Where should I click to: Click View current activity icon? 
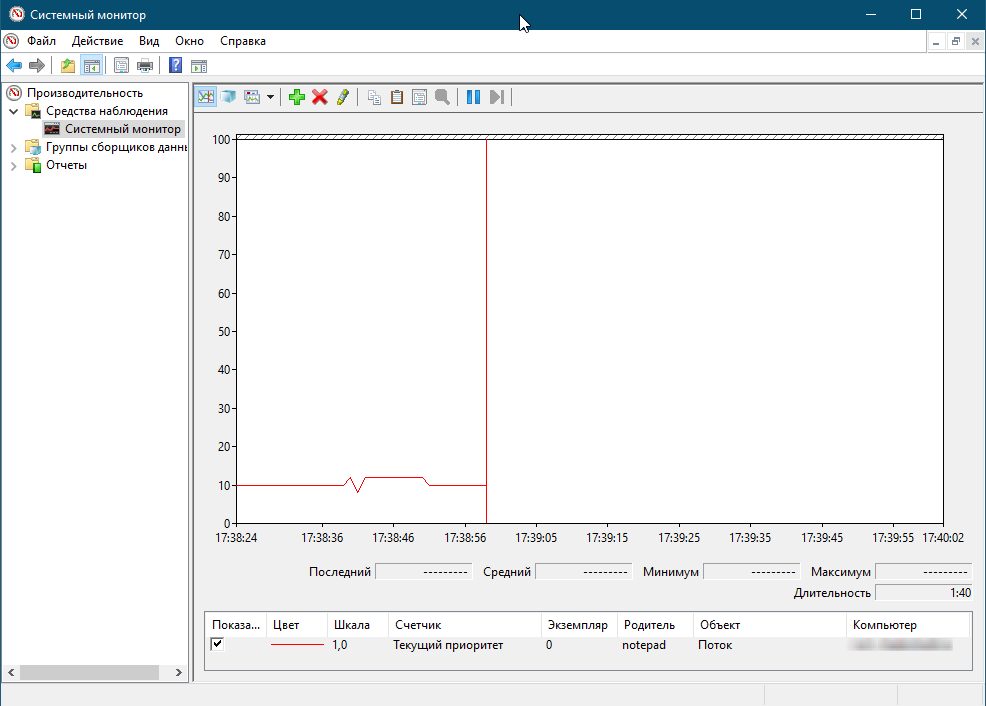(x=206, y=97)
